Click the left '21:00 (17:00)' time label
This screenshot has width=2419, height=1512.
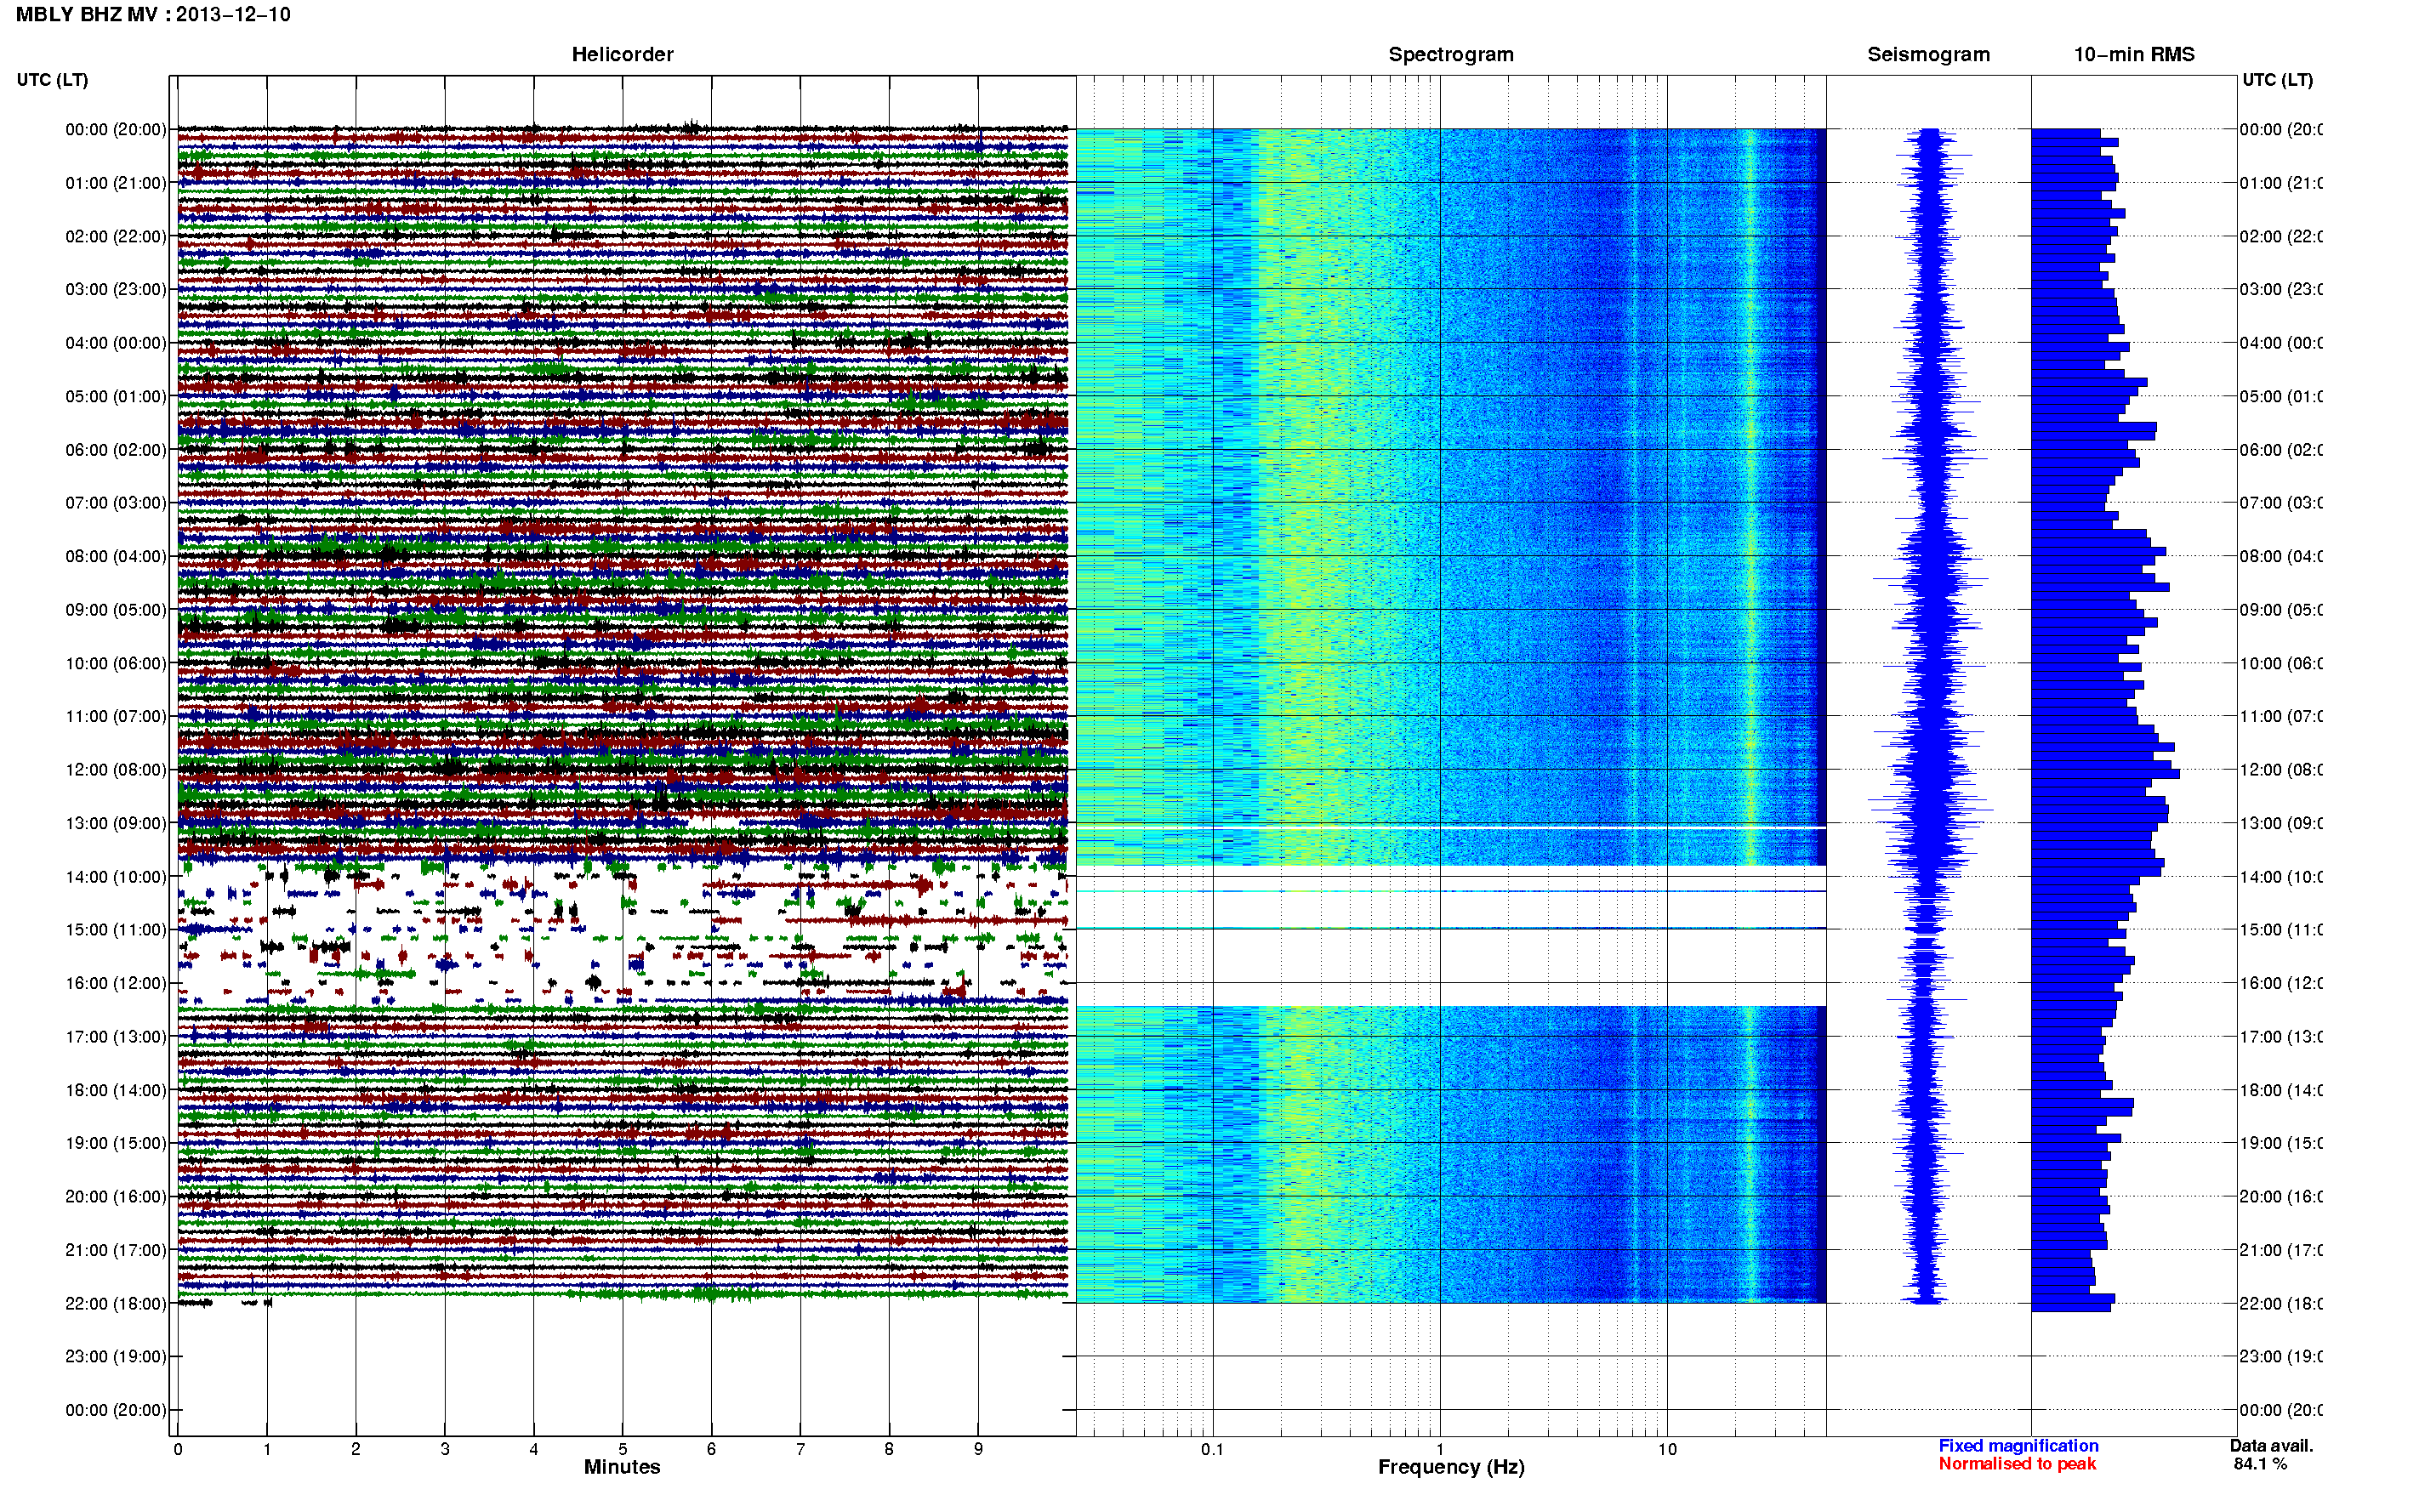tap(116, 1250)
